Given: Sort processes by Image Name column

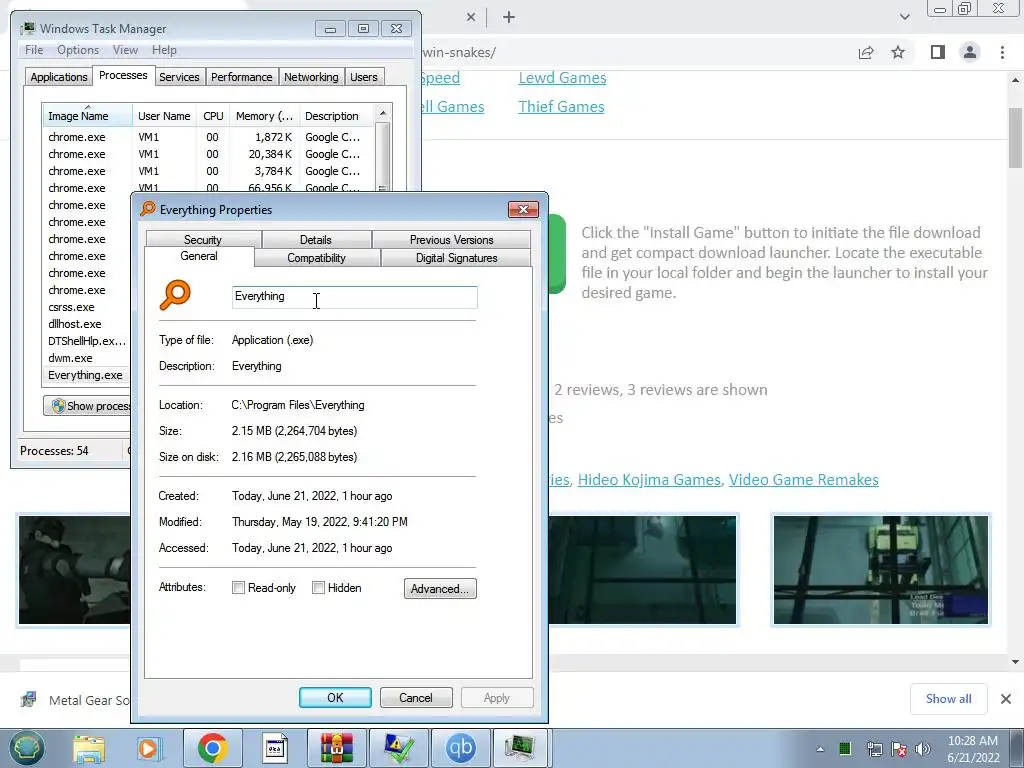Looking at the screenshot, I should [87, 116].
